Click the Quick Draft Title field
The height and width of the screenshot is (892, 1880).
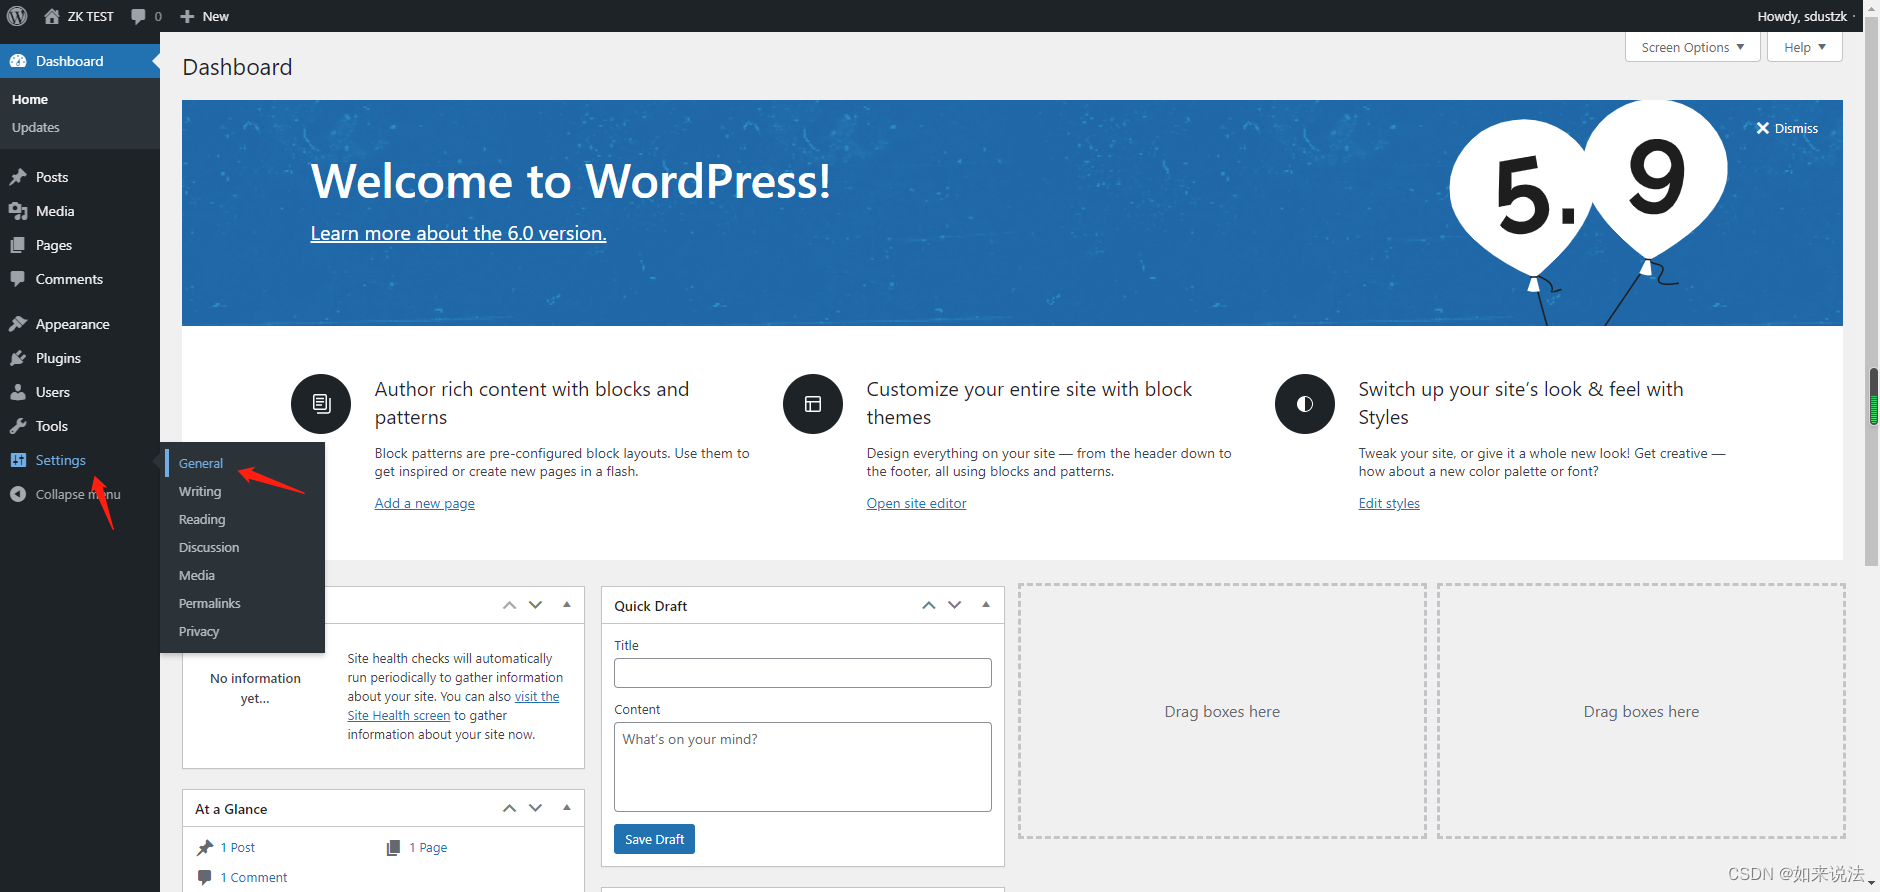tap(803, 673)
